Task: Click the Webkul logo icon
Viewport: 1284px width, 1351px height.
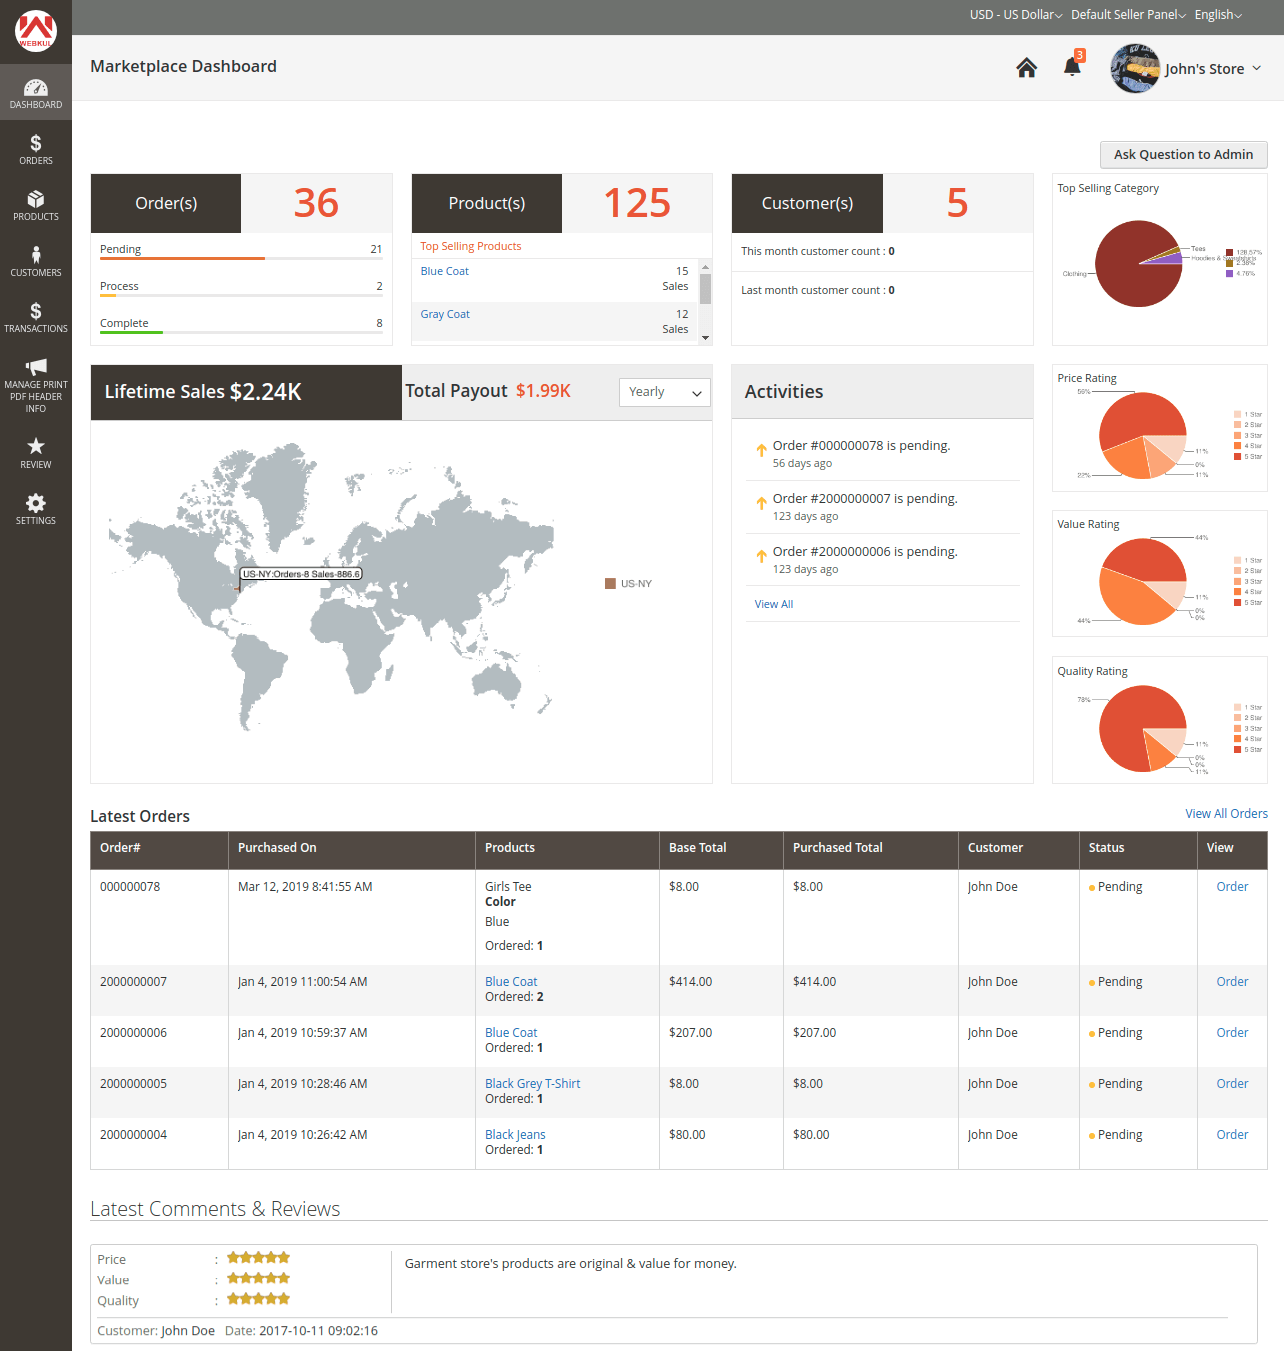Action: 35,31
